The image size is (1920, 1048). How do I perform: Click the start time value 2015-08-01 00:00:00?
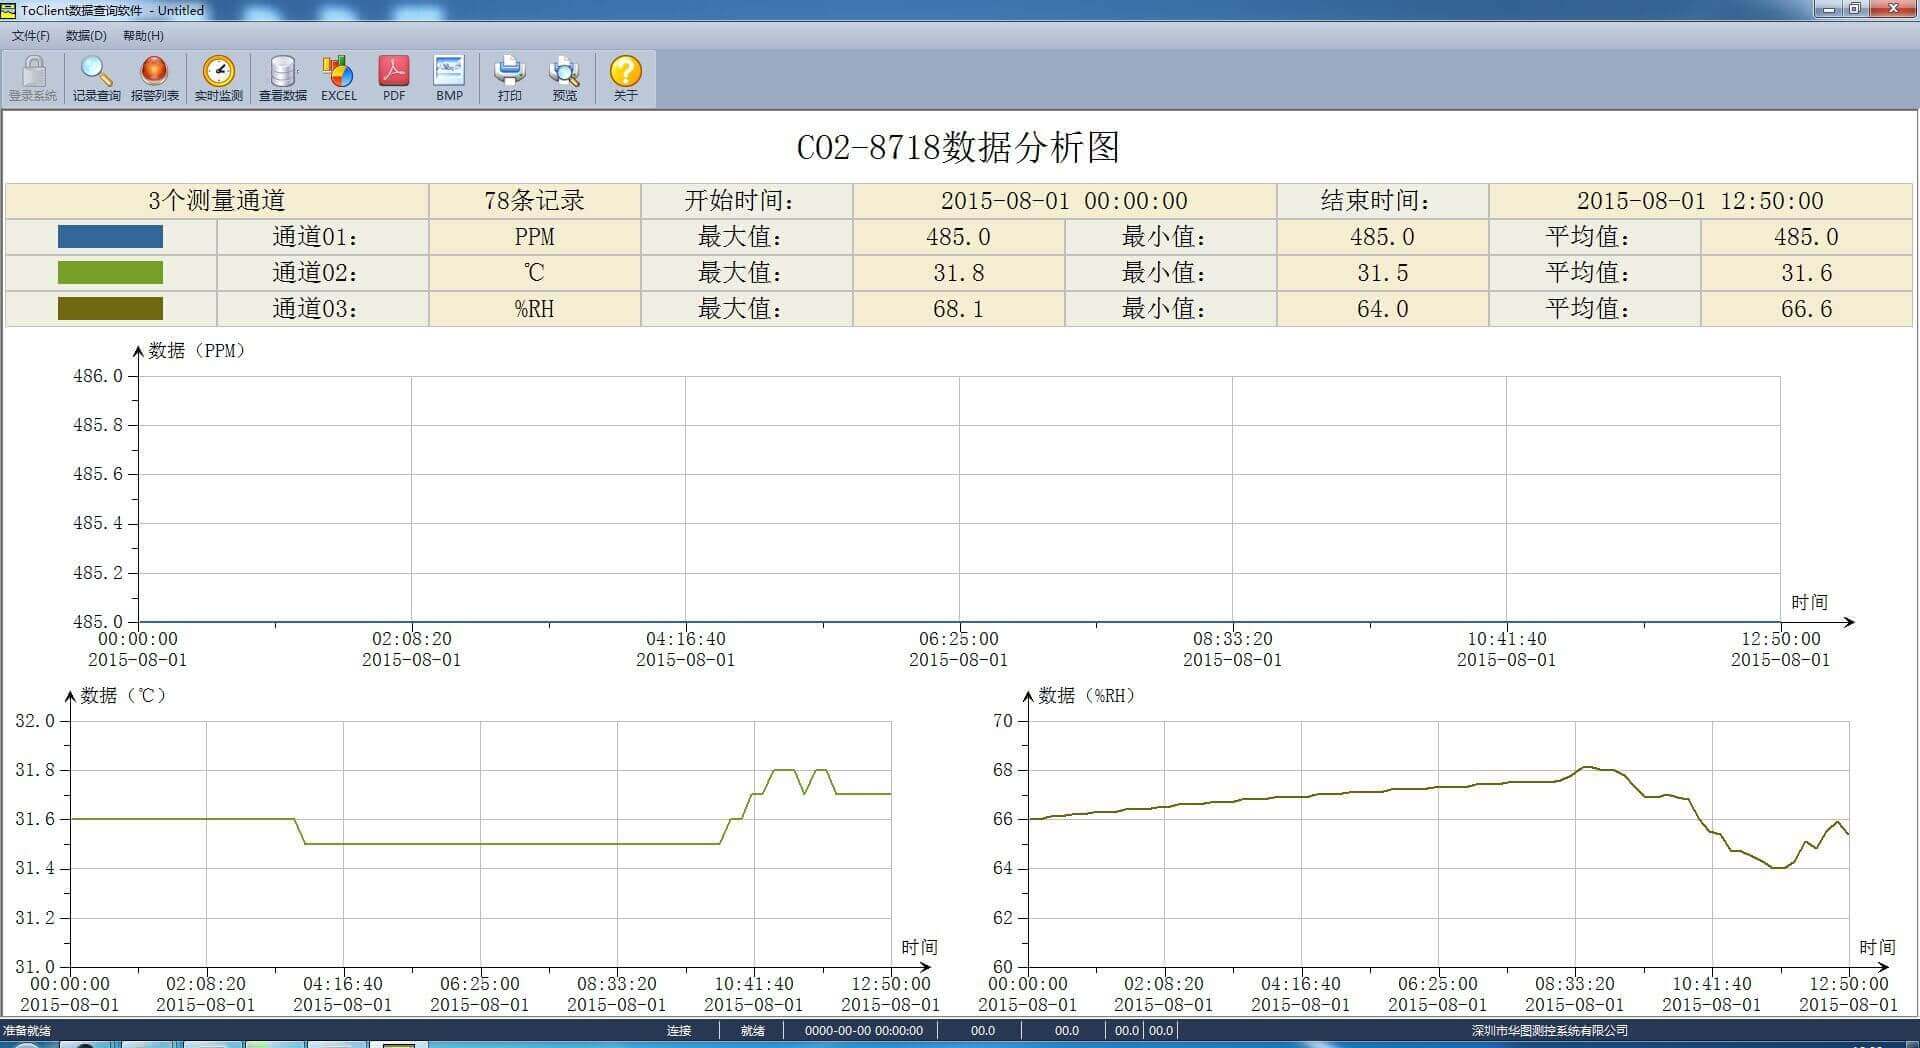tap(1064, 201)
